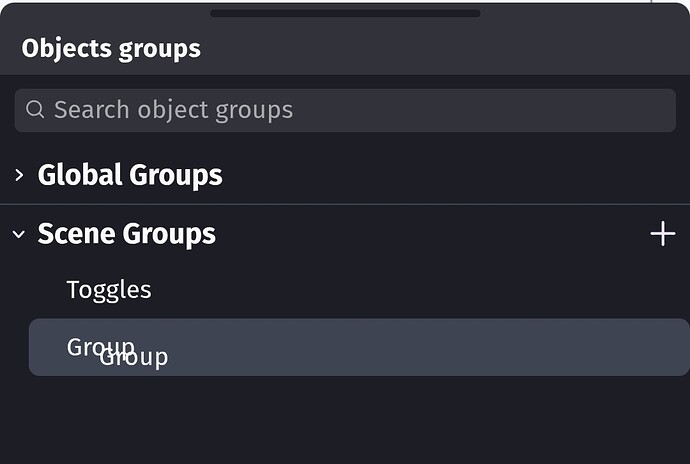Focus the Search object groups field
The height and width of the screenshot is (464, 690).
click(x=300, y=110)
